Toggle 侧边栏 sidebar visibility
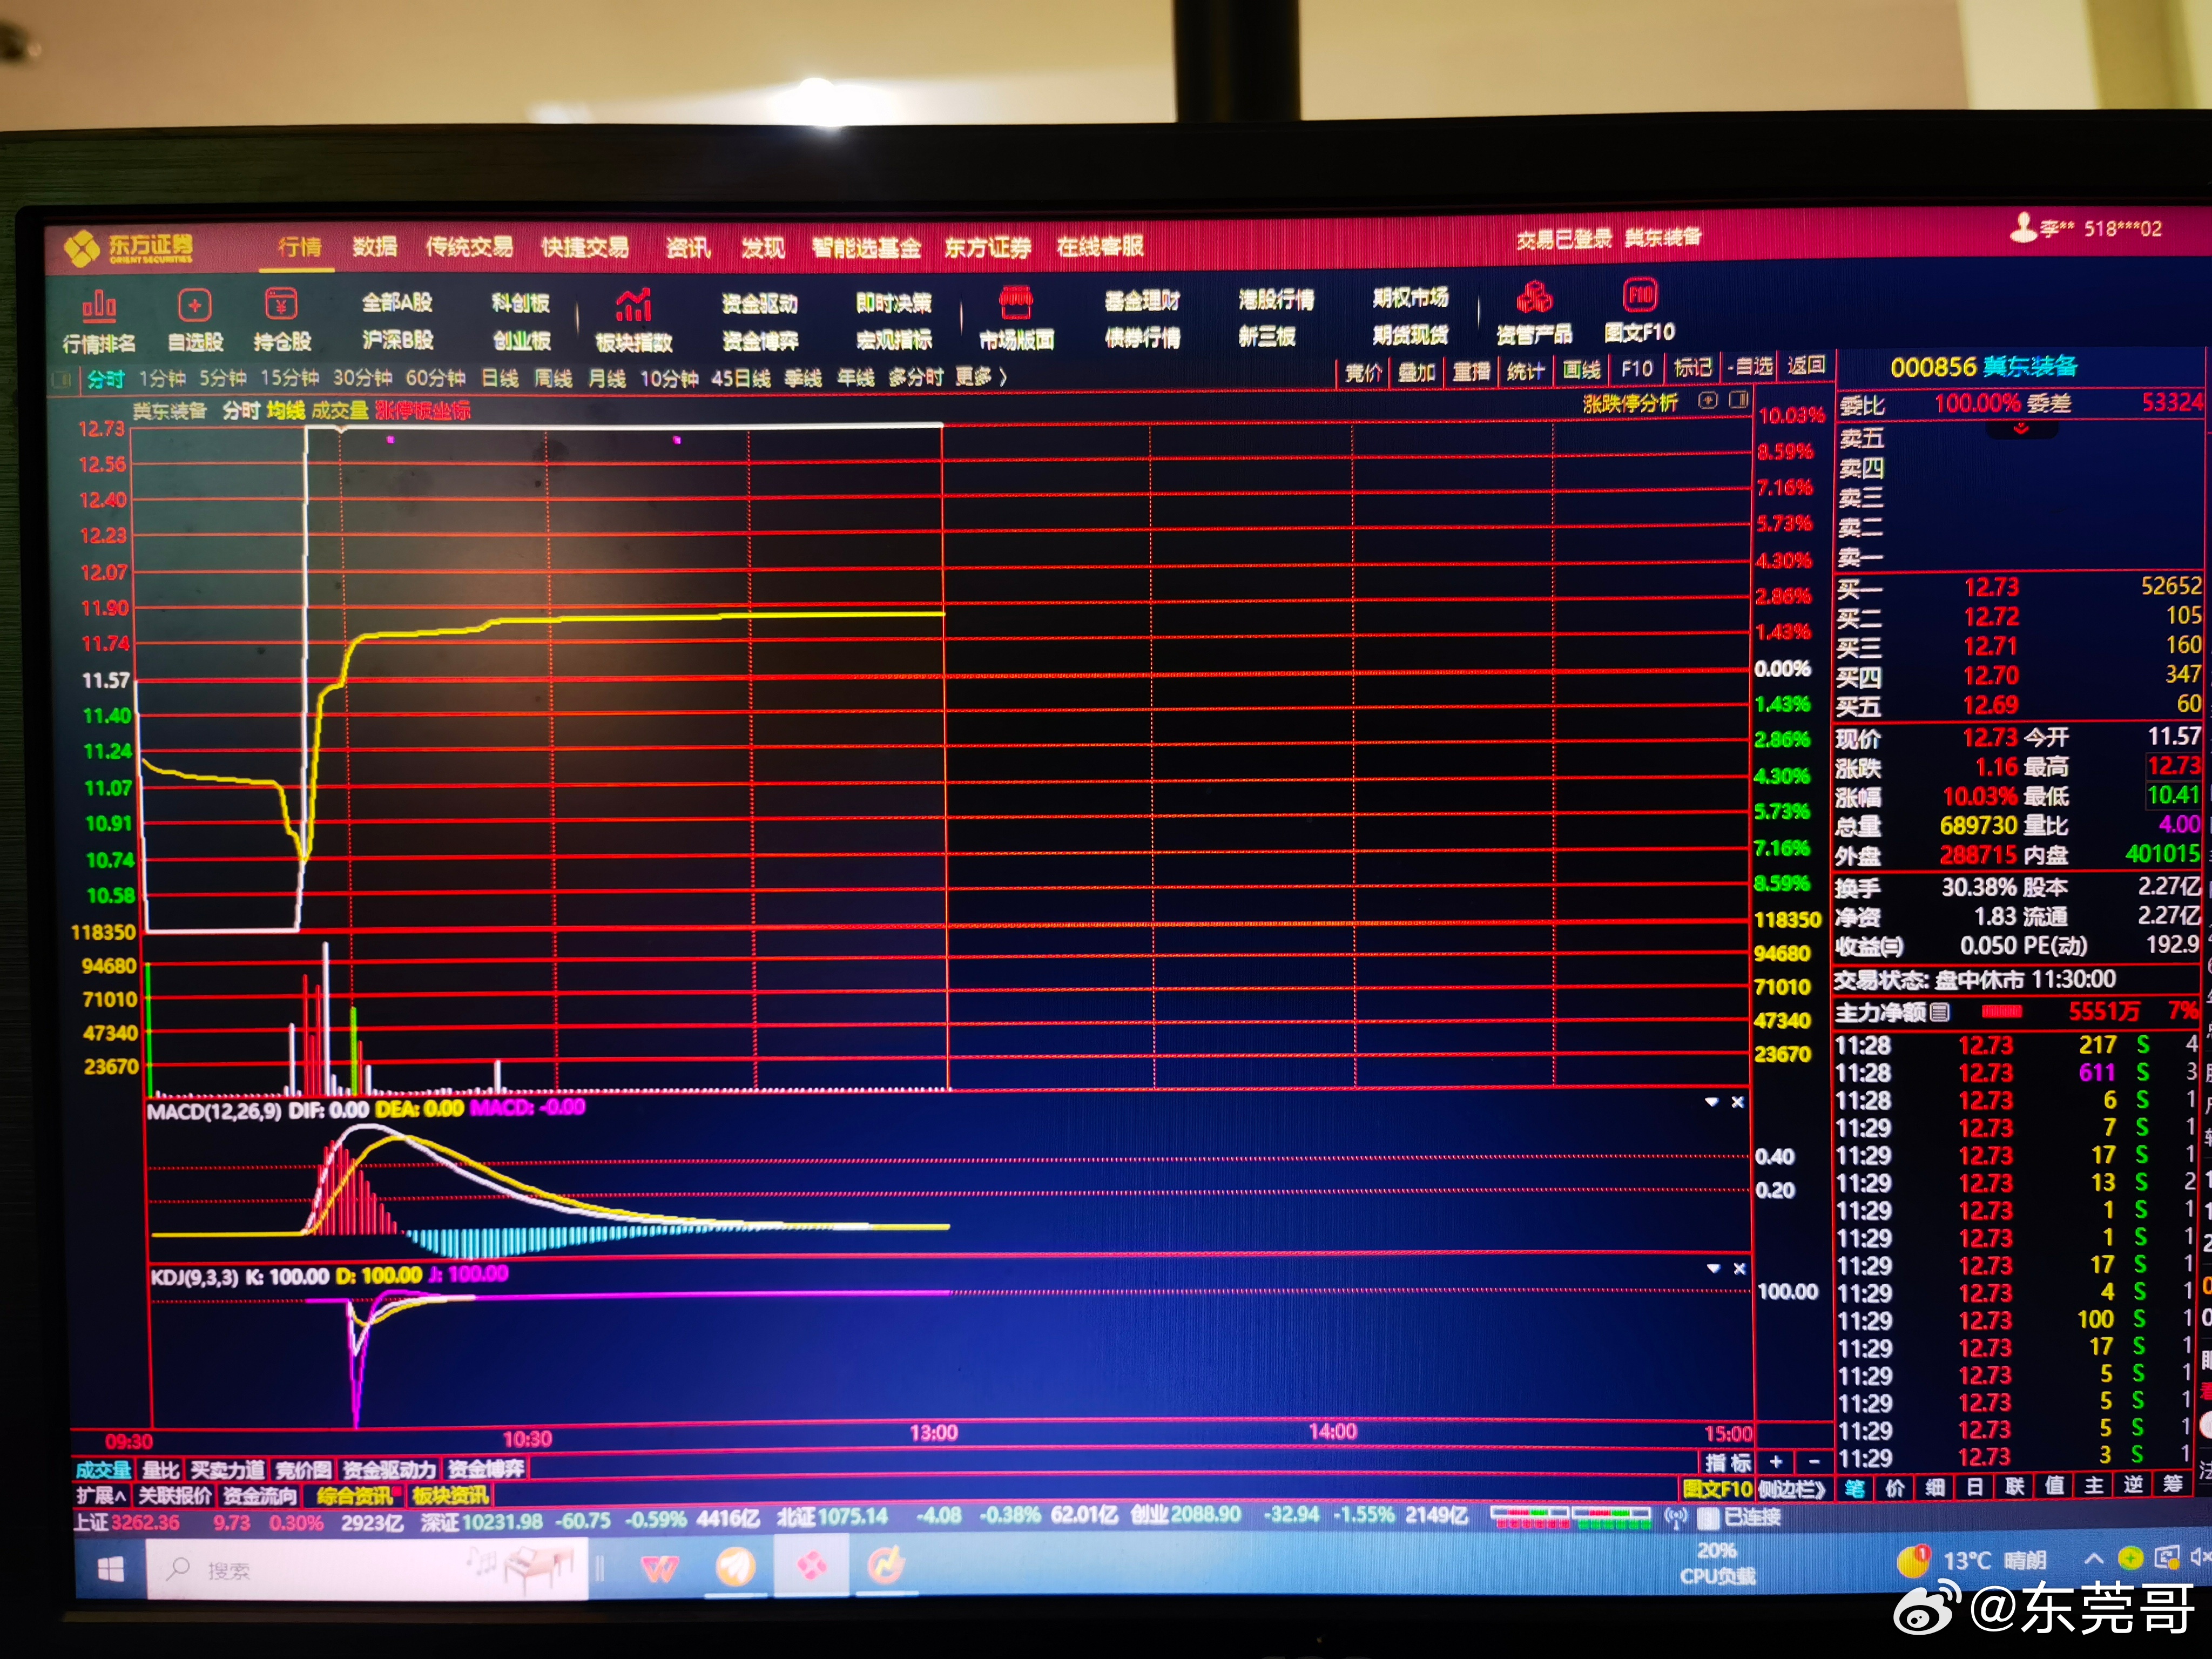Screen dimensions: 2212x1659 pyautogui.click(x=1792, y=1488)
